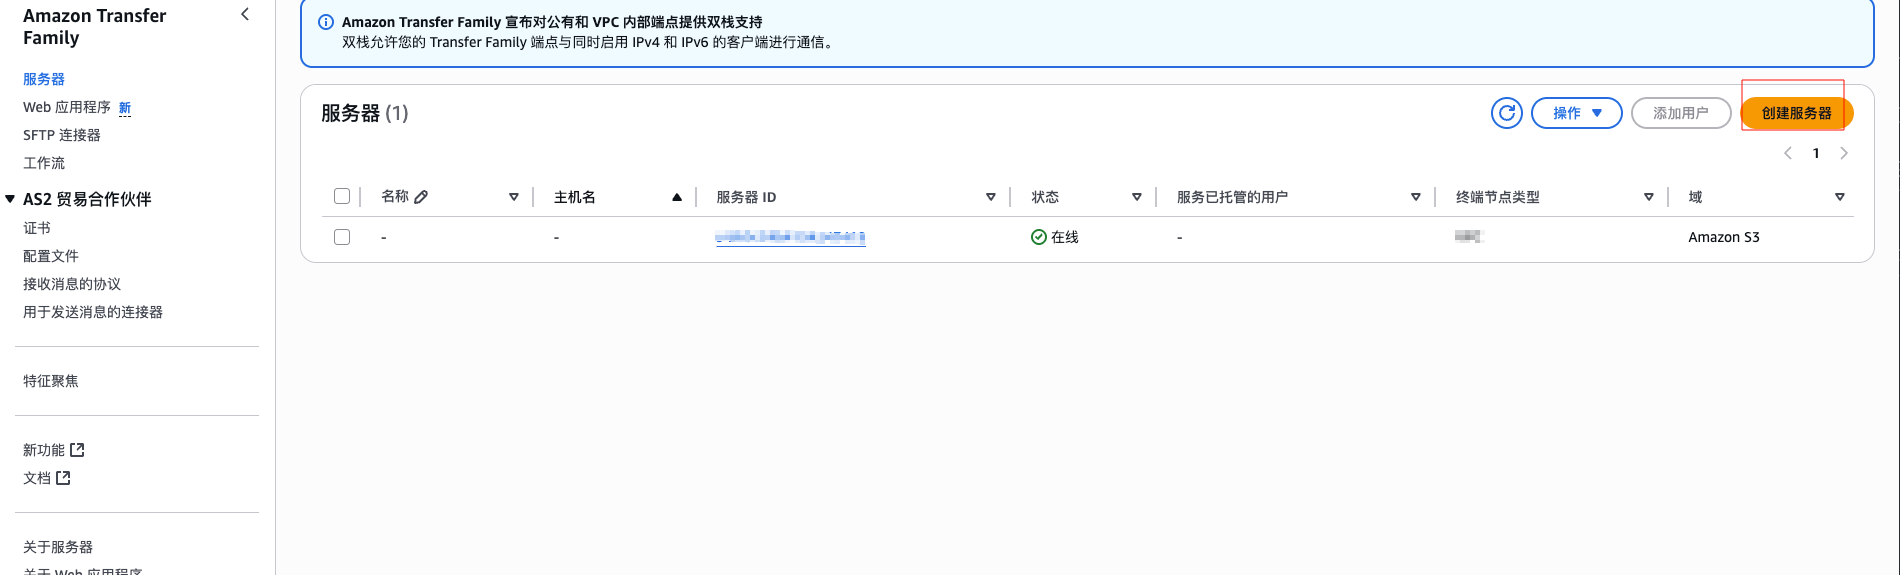Click the 创建服务器 button
This screenshot has height=575, width=1900.
pos(1797,113)
